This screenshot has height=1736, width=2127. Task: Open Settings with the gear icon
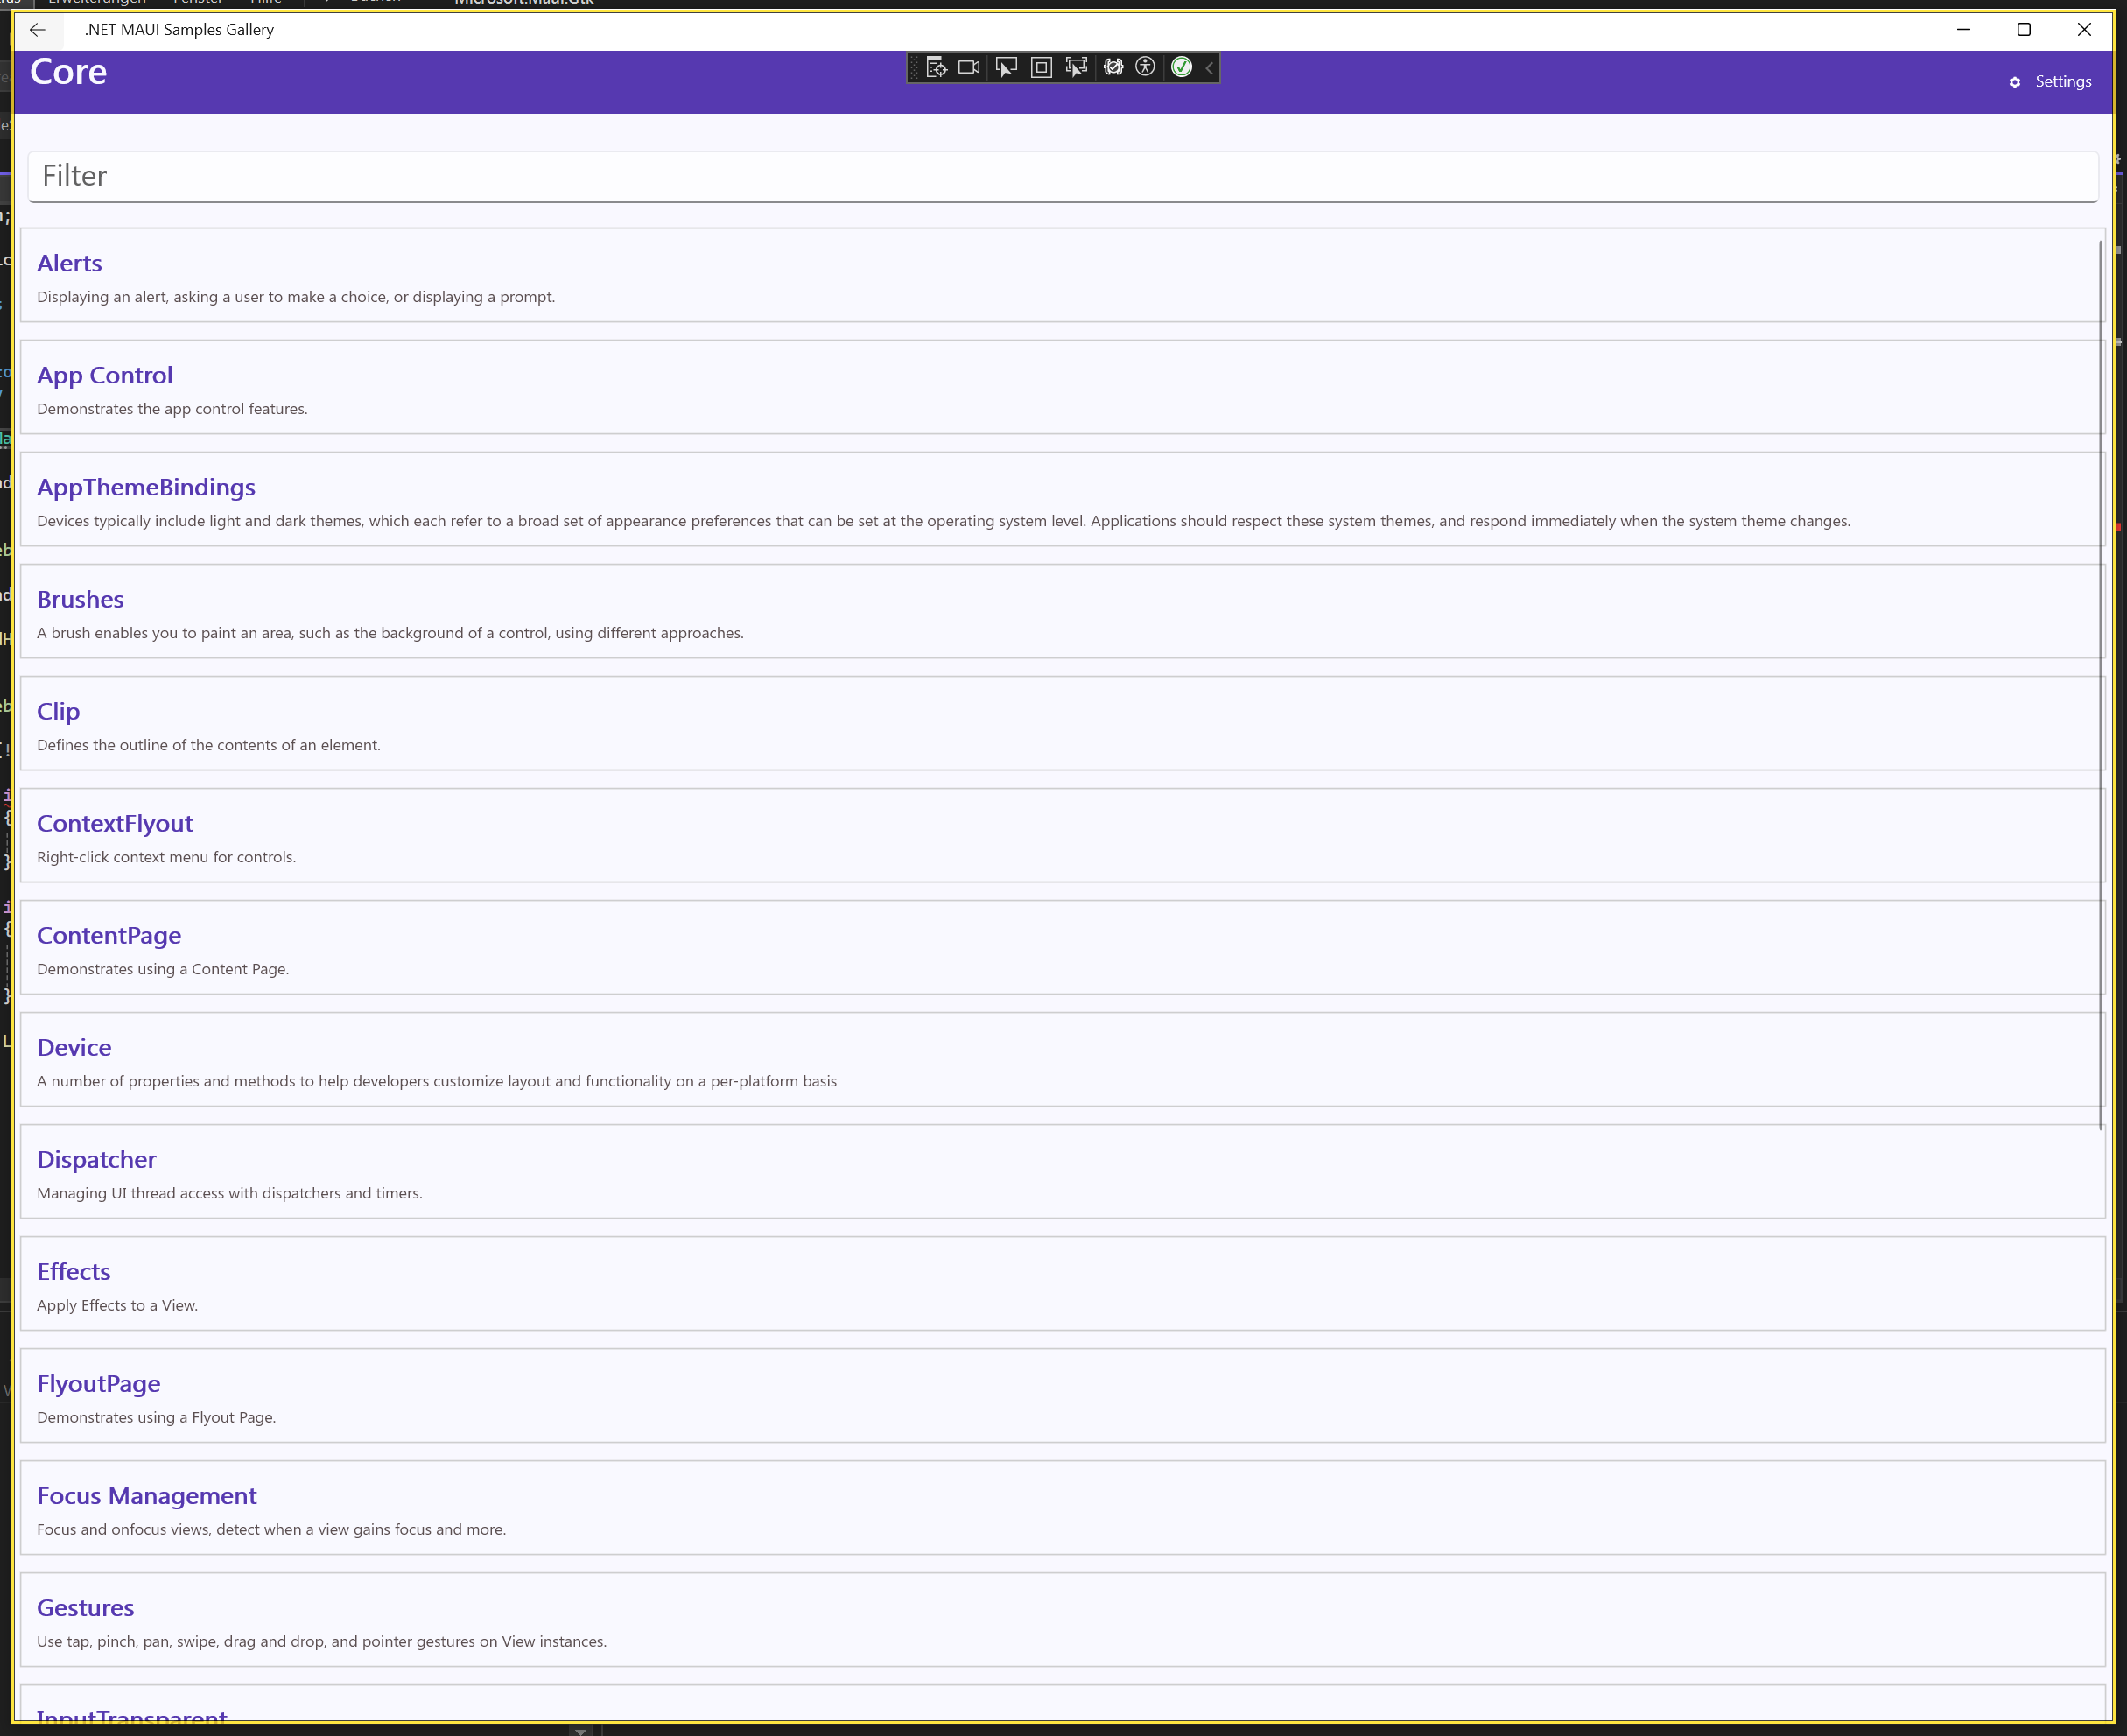pyautogui.click(x=2014, y=82)
